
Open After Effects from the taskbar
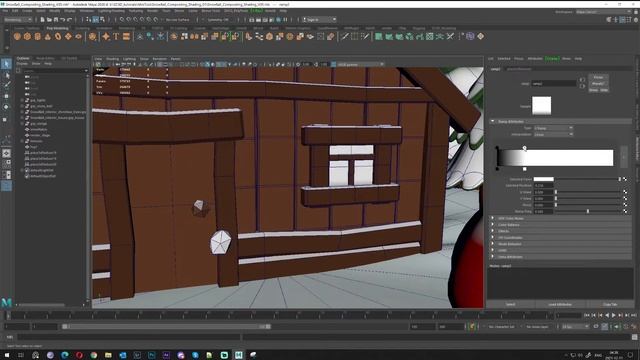point(166,355)
